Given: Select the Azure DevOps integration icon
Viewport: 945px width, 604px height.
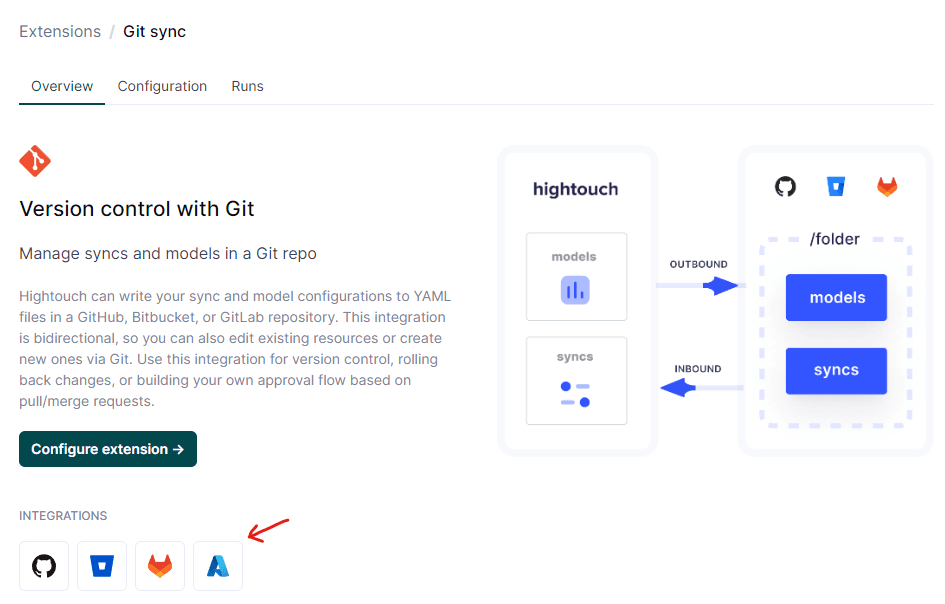Looking at the screenshot, I should click(217, 565).
